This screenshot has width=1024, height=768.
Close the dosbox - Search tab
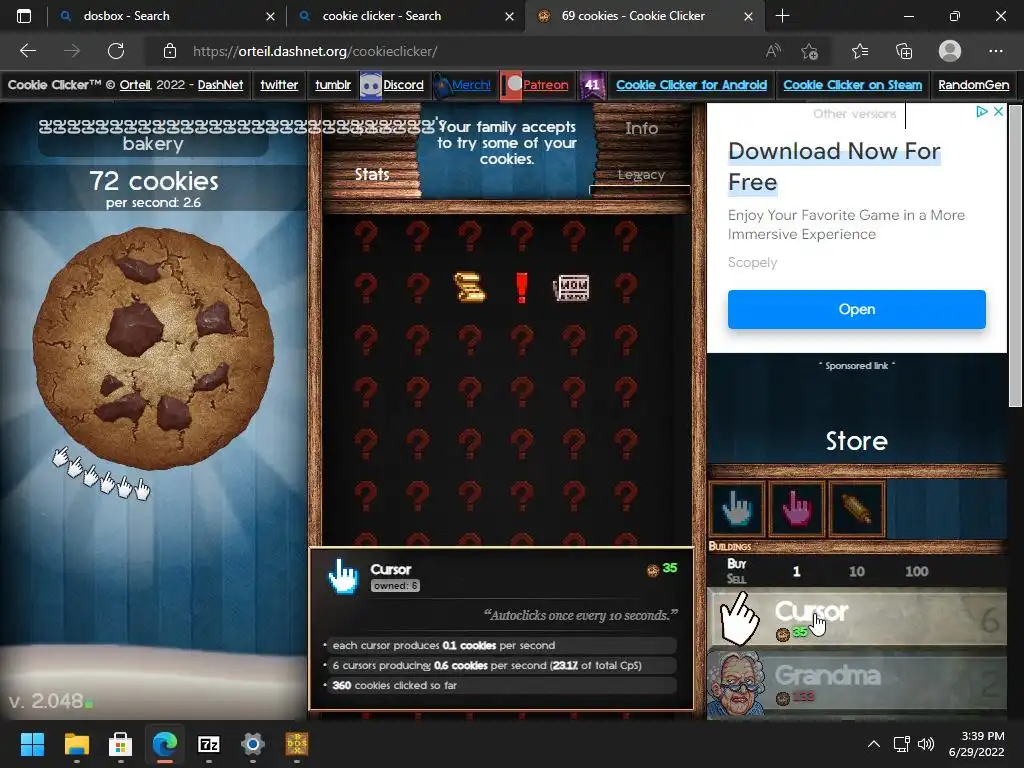tap(270, 16)
